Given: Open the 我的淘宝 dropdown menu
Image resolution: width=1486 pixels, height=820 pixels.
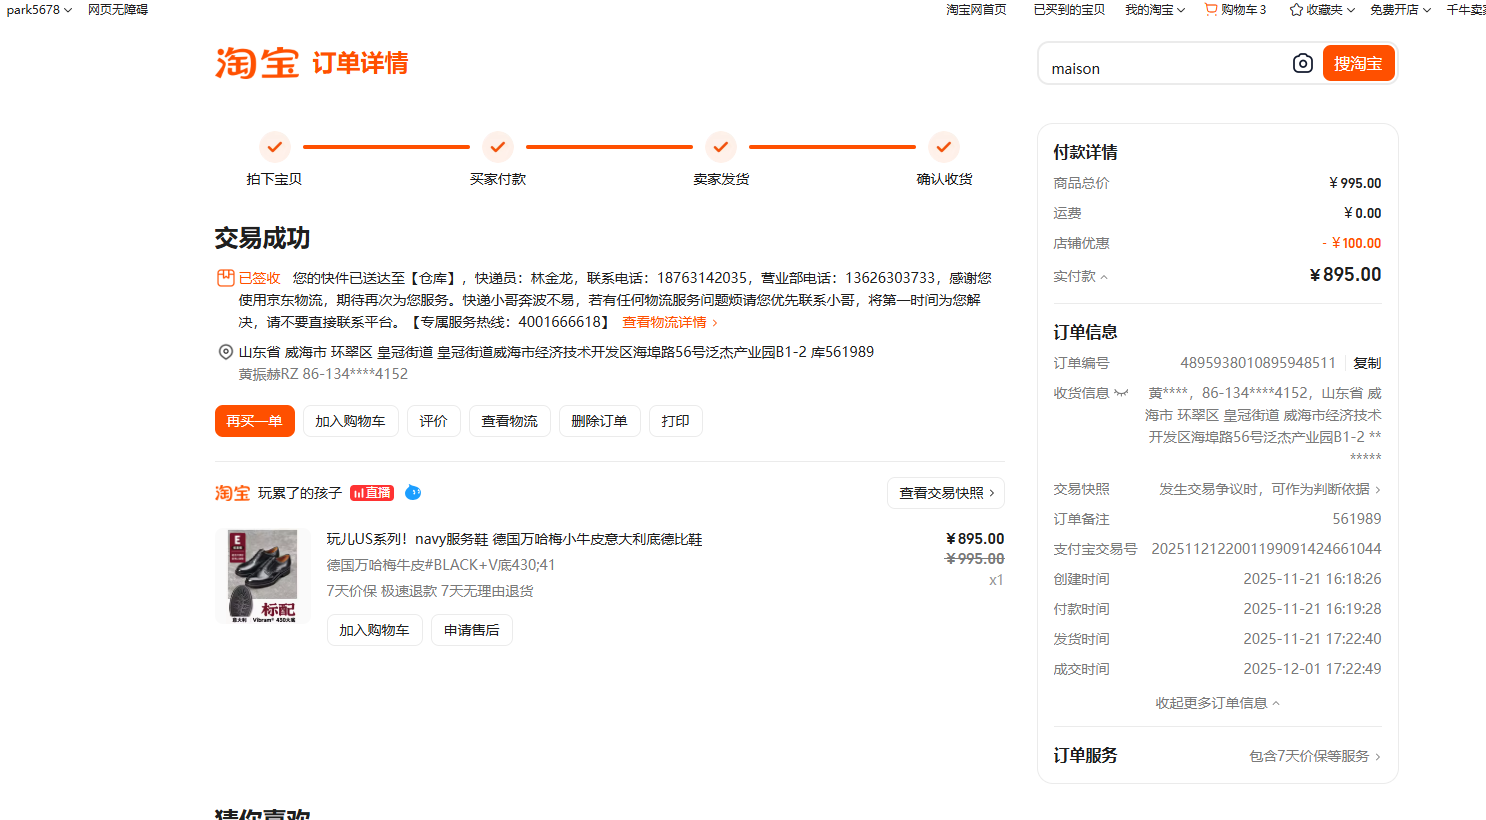Looking at the screenshot, I should [1154, 10].
